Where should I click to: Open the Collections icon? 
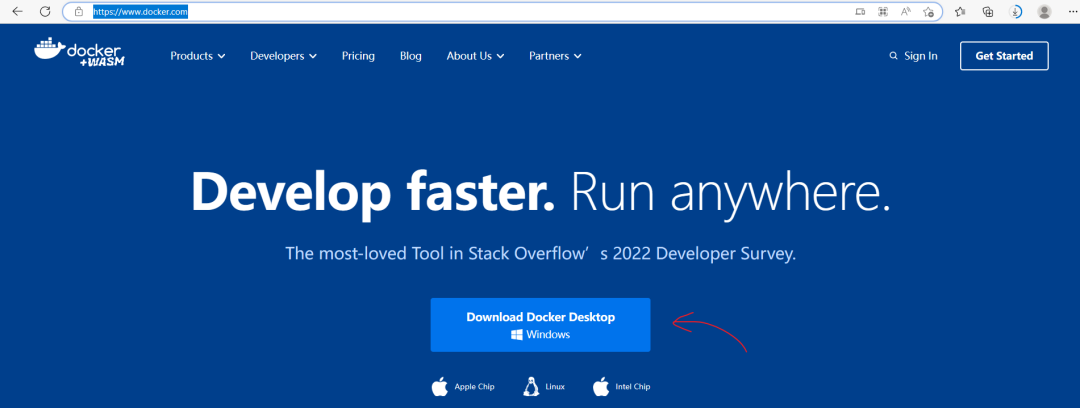(x=988, y=12)
